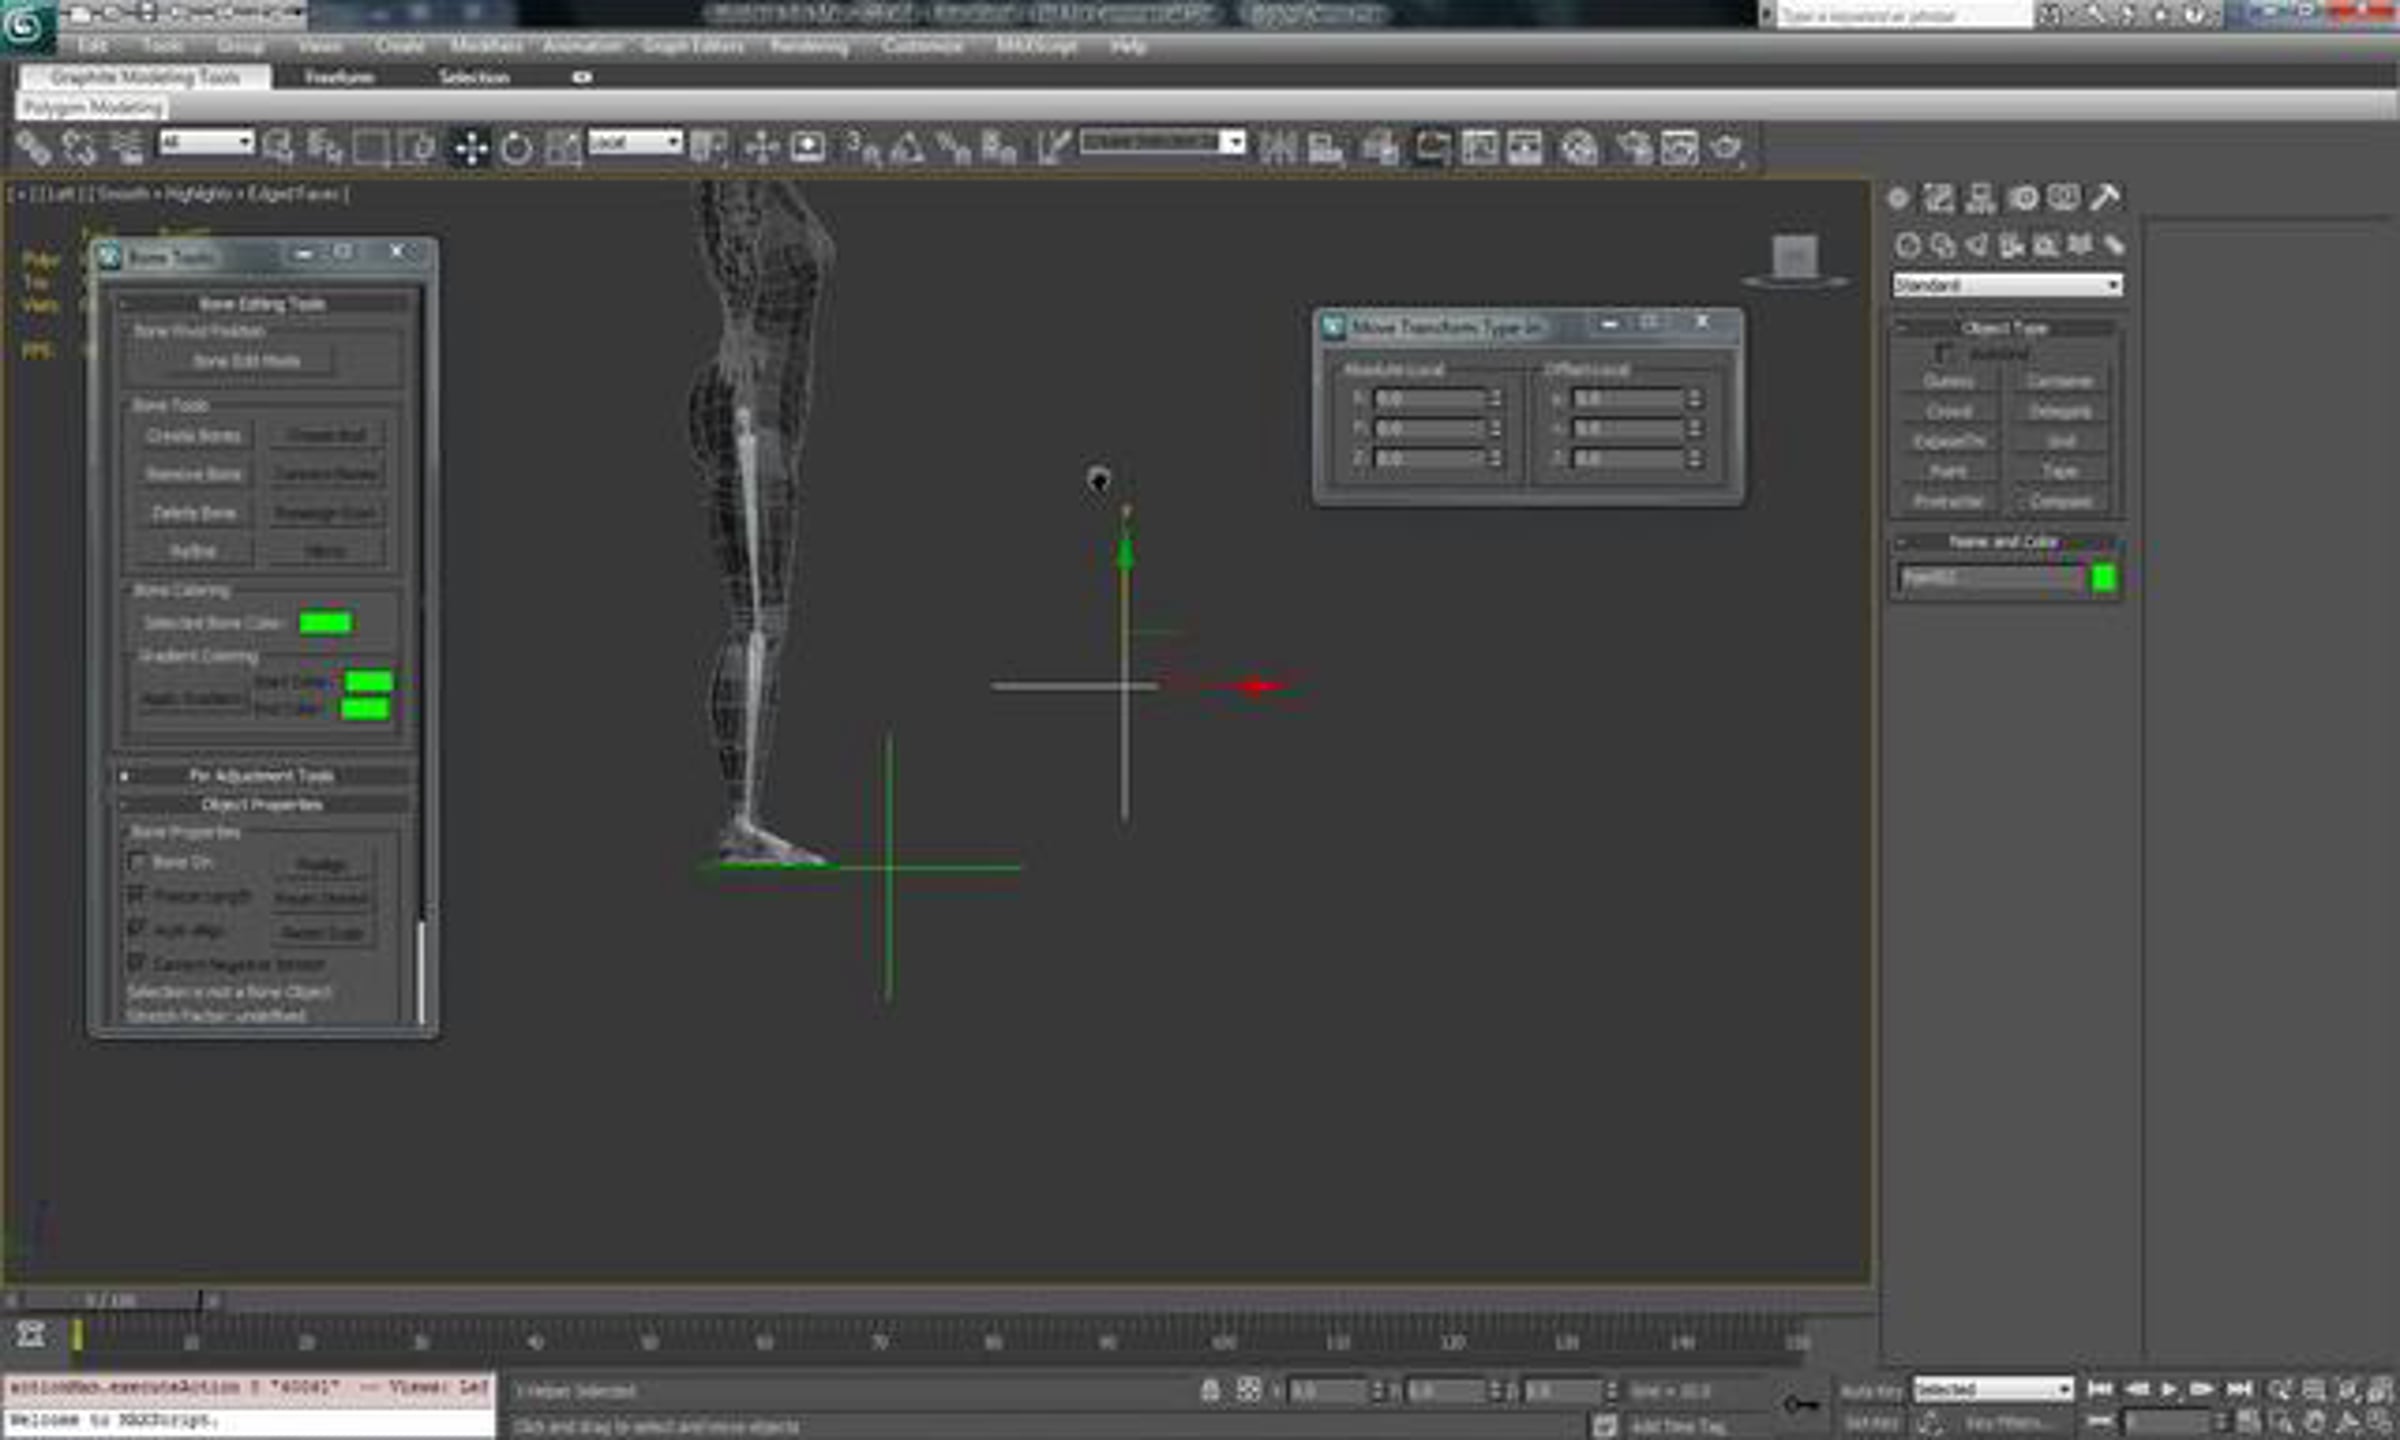The image size is (2400, 1440).
Task: Open the Standard helpers category dropdown
Action: (2007, 285)
